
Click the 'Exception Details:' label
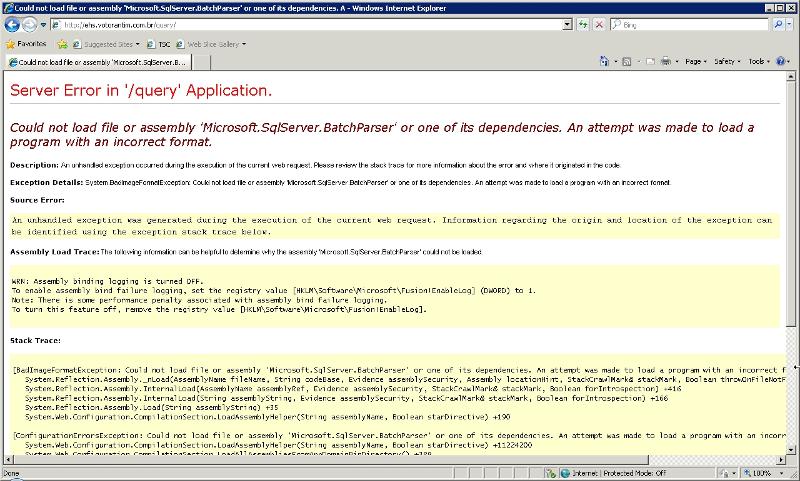pyautogui.click(x=46, y=183)
